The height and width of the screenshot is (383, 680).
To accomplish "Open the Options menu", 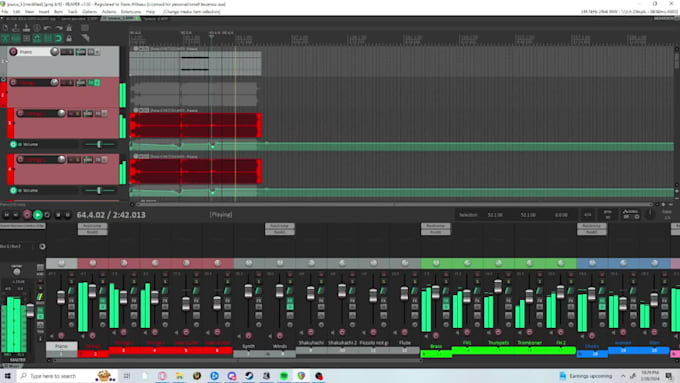I will 89,12.
